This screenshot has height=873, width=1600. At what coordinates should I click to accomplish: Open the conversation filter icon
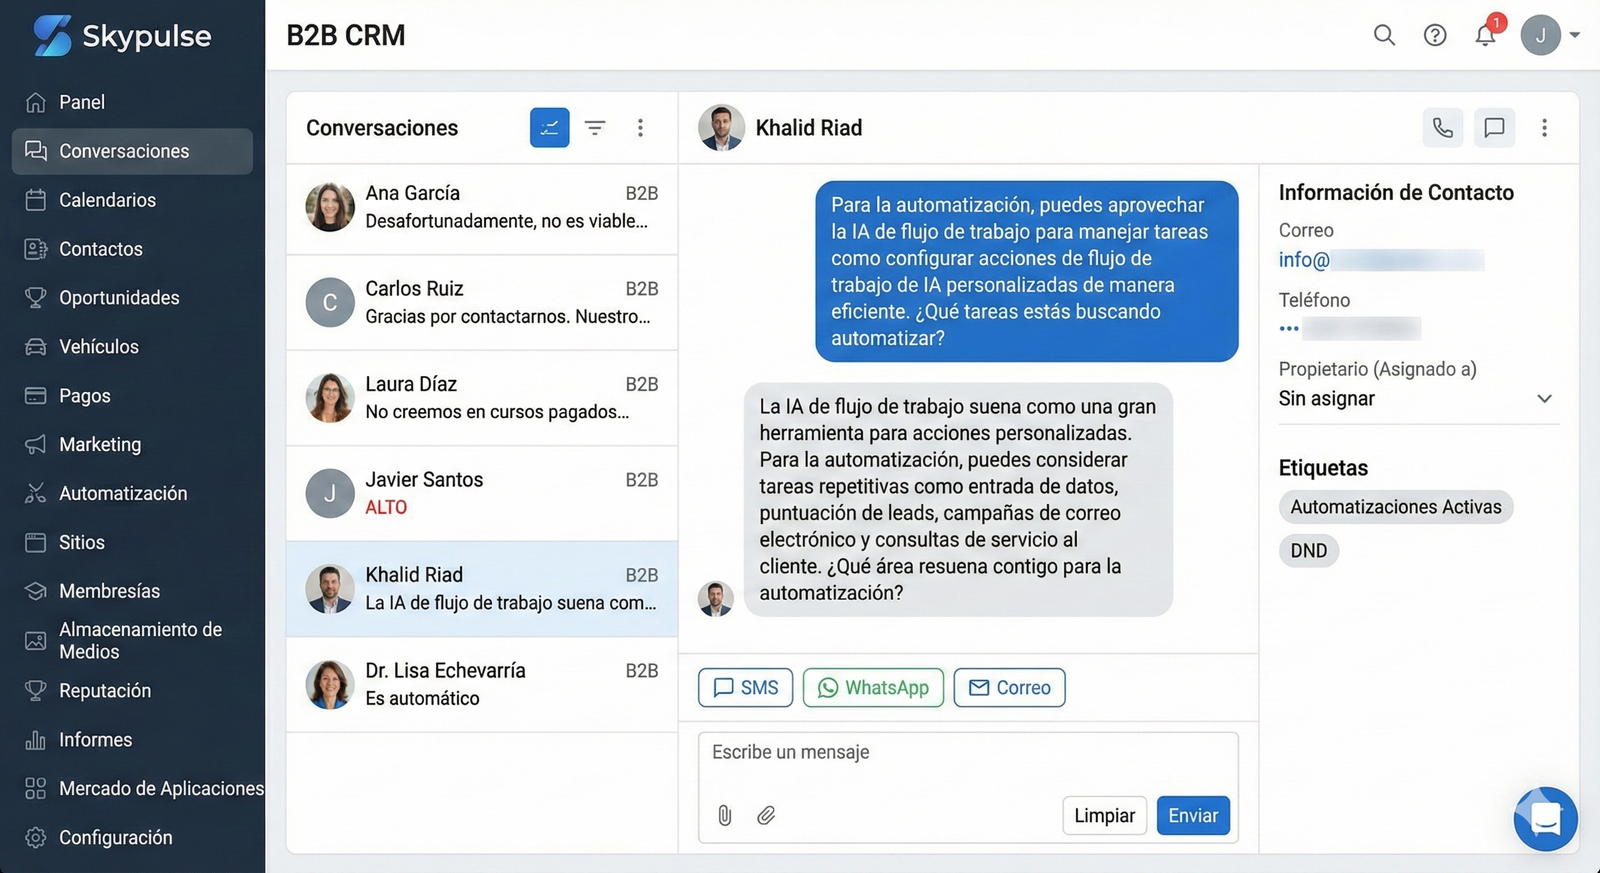point(595,128)
